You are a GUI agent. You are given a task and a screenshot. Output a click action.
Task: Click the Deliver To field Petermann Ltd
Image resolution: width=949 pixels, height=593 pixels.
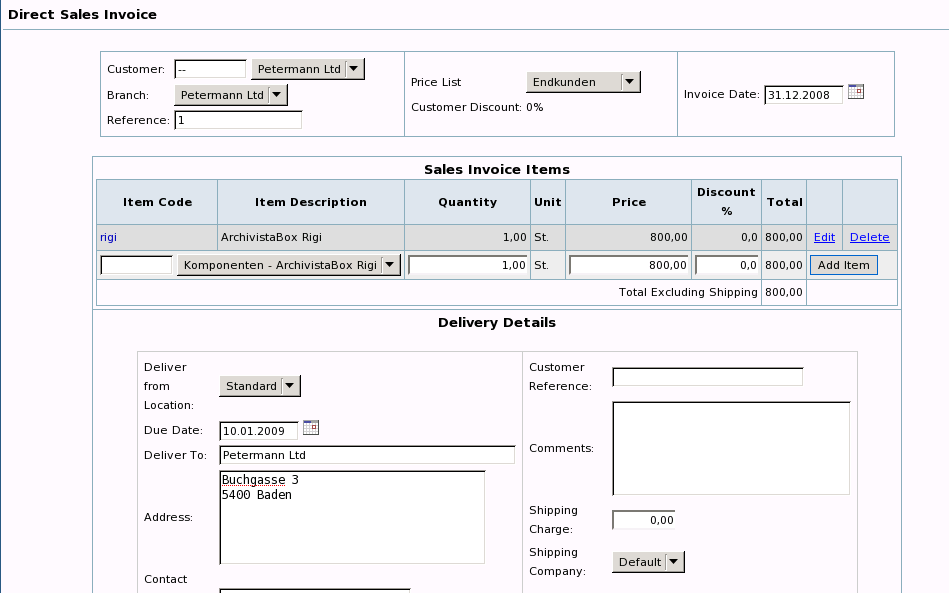point(367,455)
